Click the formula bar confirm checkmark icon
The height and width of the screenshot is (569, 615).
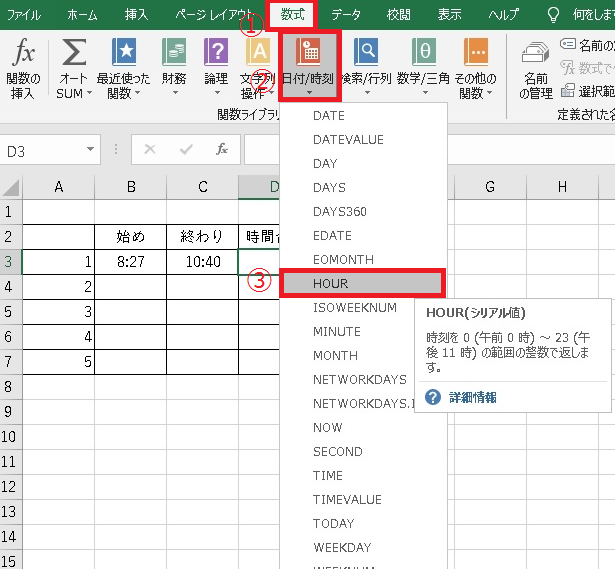[x=186, y=149]
